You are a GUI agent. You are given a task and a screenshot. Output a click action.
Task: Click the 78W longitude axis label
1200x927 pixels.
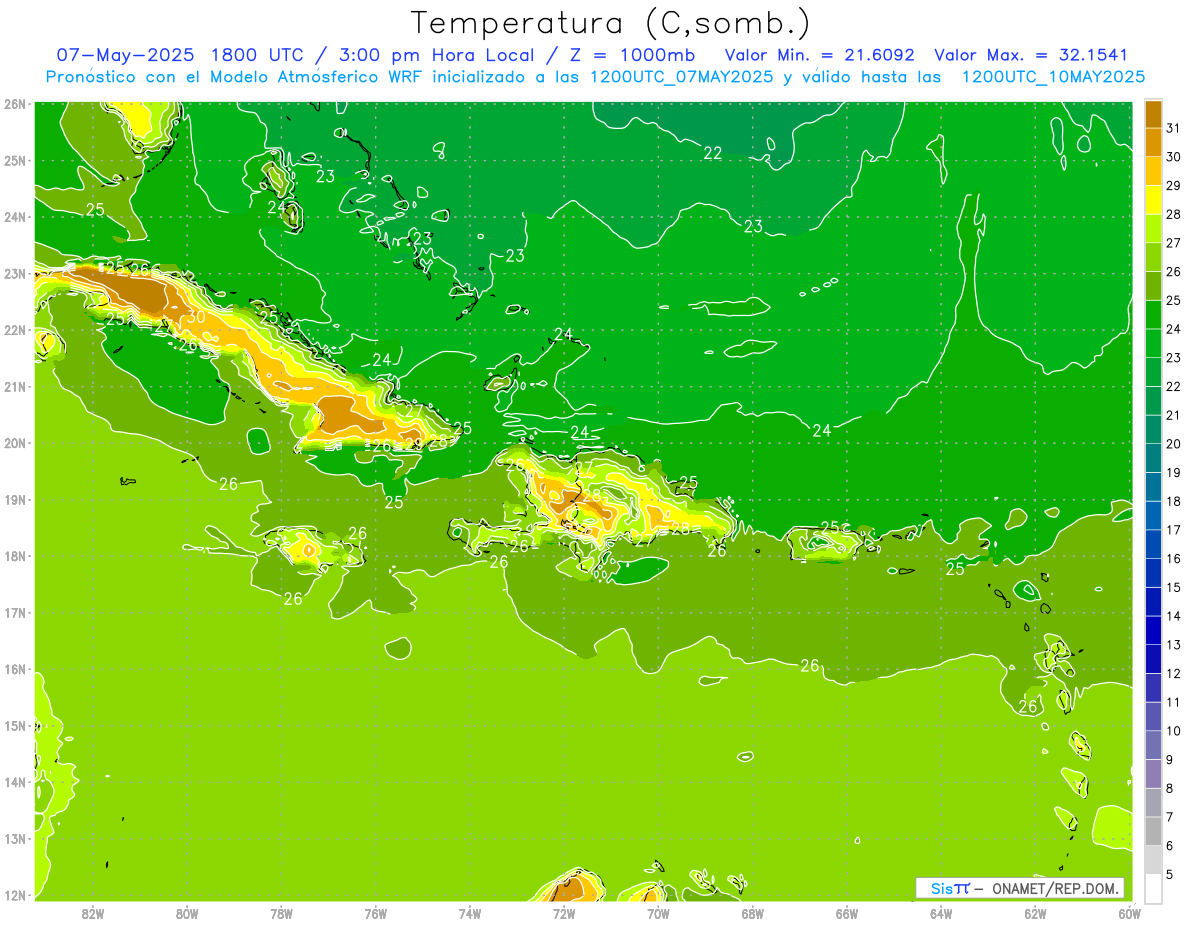[281, 912]
